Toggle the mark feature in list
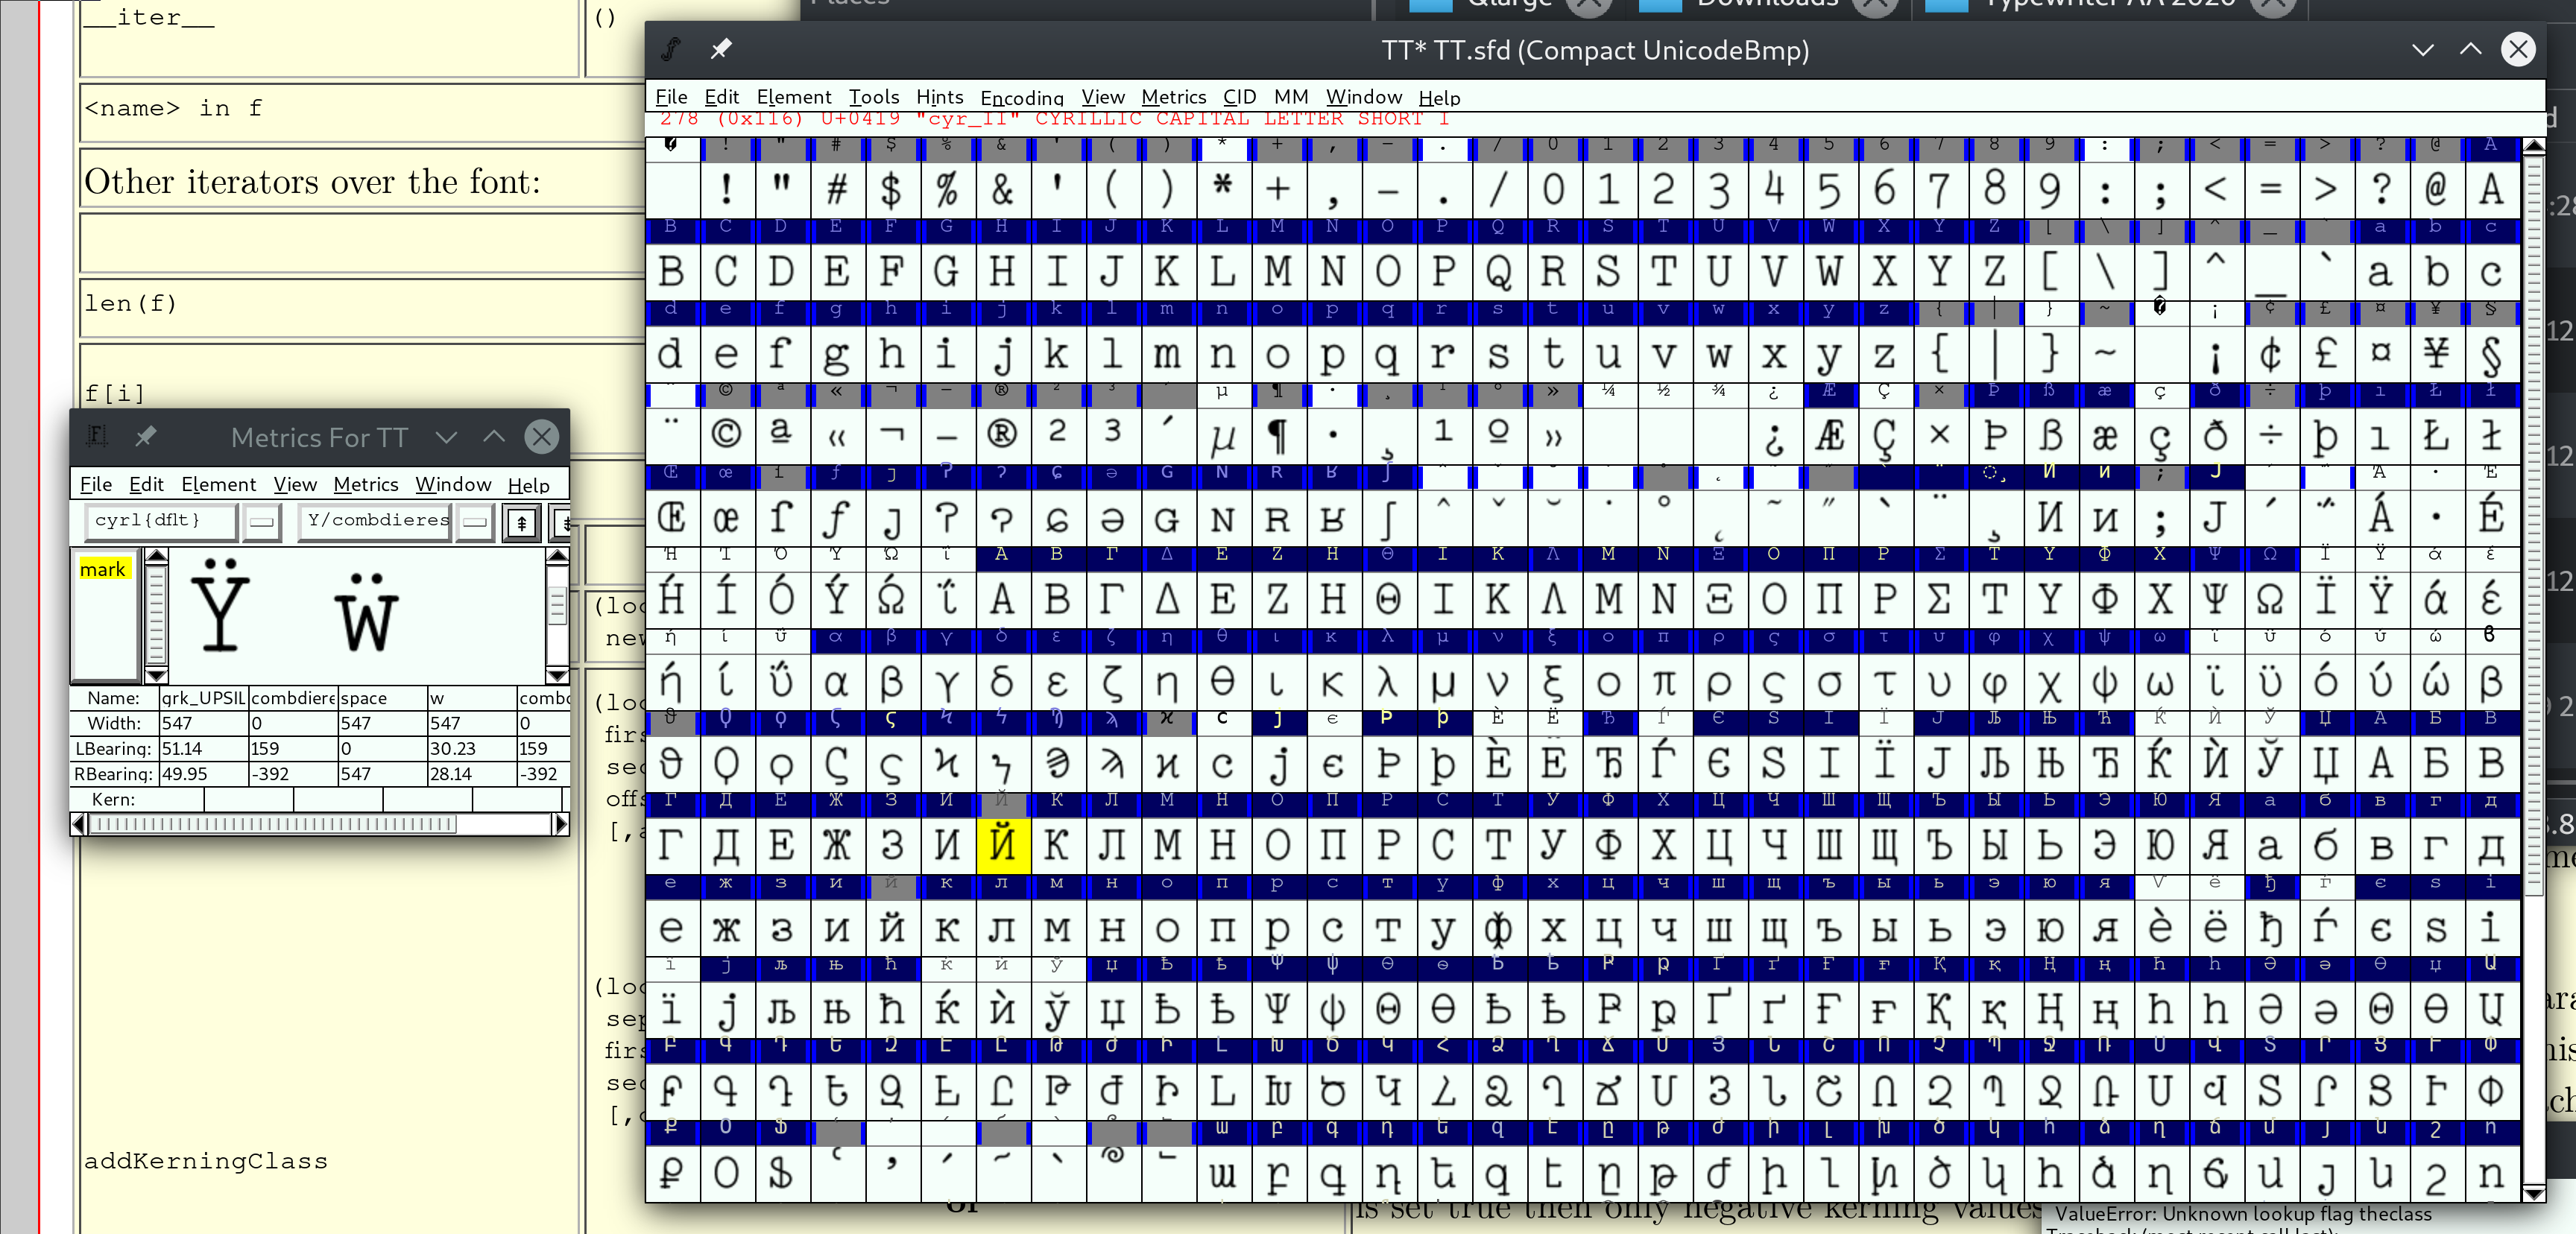 coord(102,569)
